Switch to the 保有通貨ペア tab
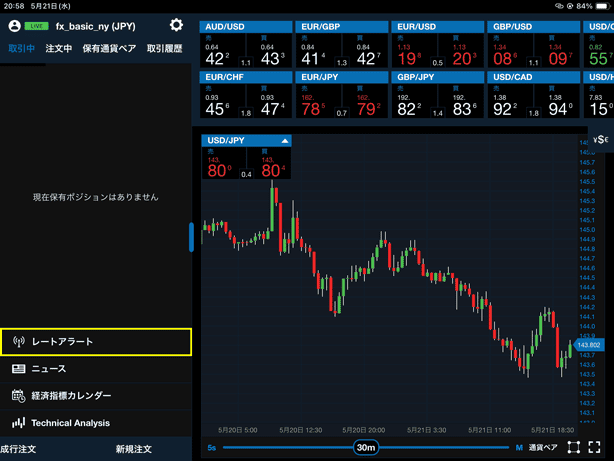The image size is (614, 461). [109, 49]
